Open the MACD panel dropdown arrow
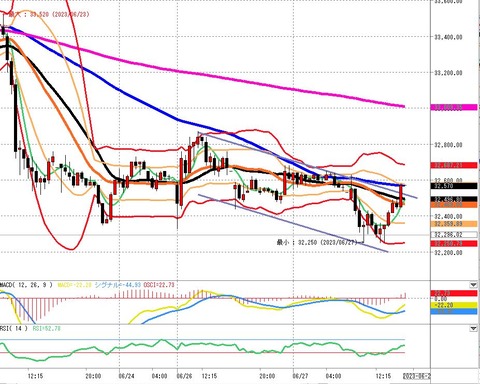The height and width of the screenshot is (384, 480). click(x=473, y=285)
